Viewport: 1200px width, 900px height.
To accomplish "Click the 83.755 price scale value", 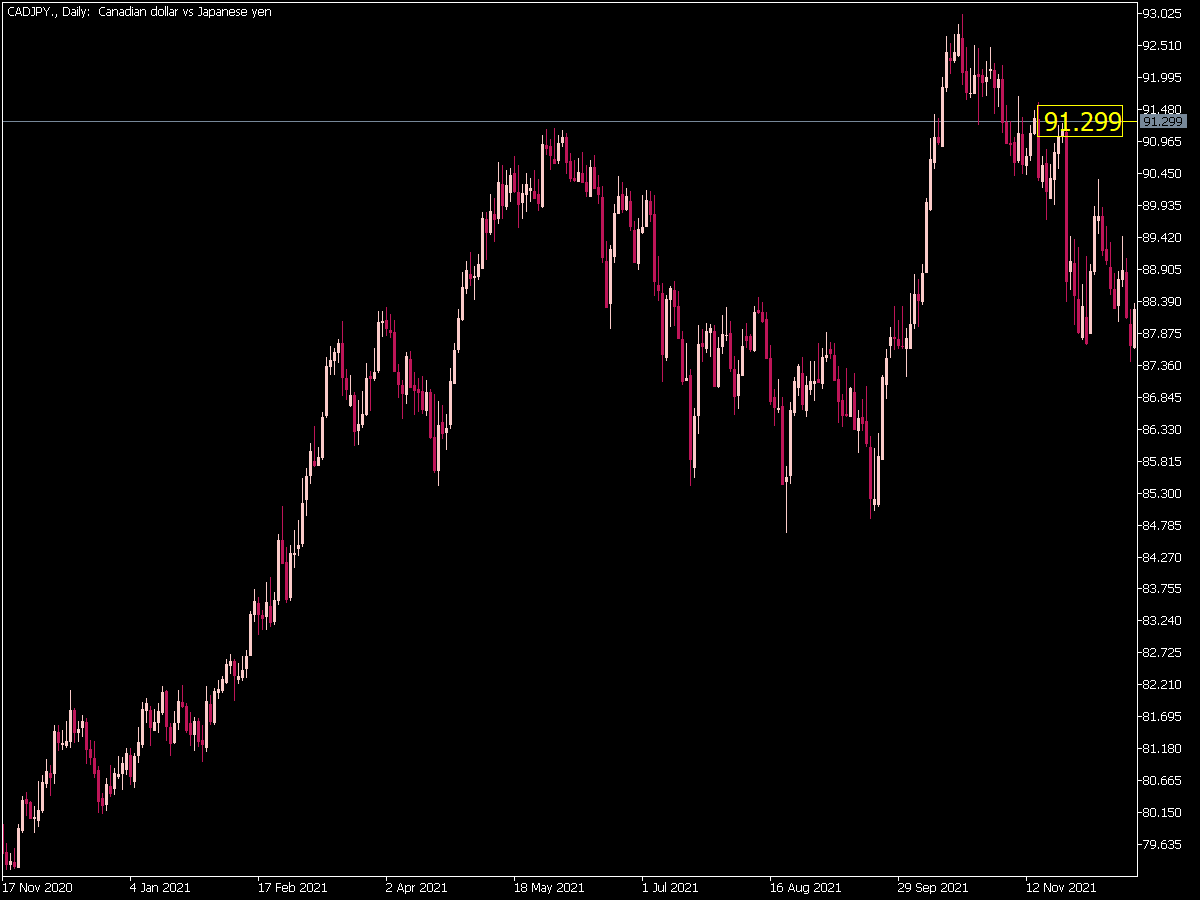I will pyautogui.click(x=1163, y=589).
